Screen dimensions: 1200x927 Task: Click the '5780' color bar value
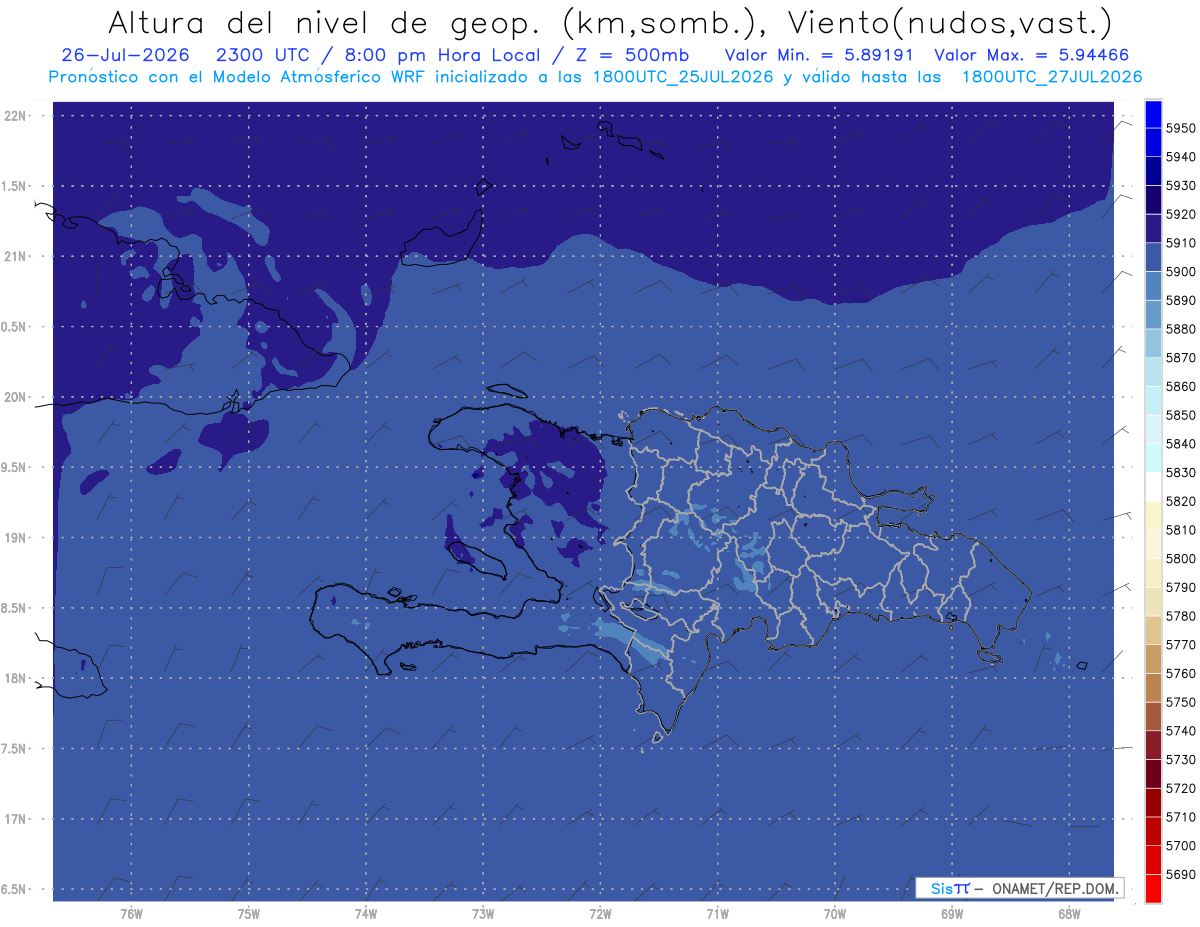(x=1180, y=616)
